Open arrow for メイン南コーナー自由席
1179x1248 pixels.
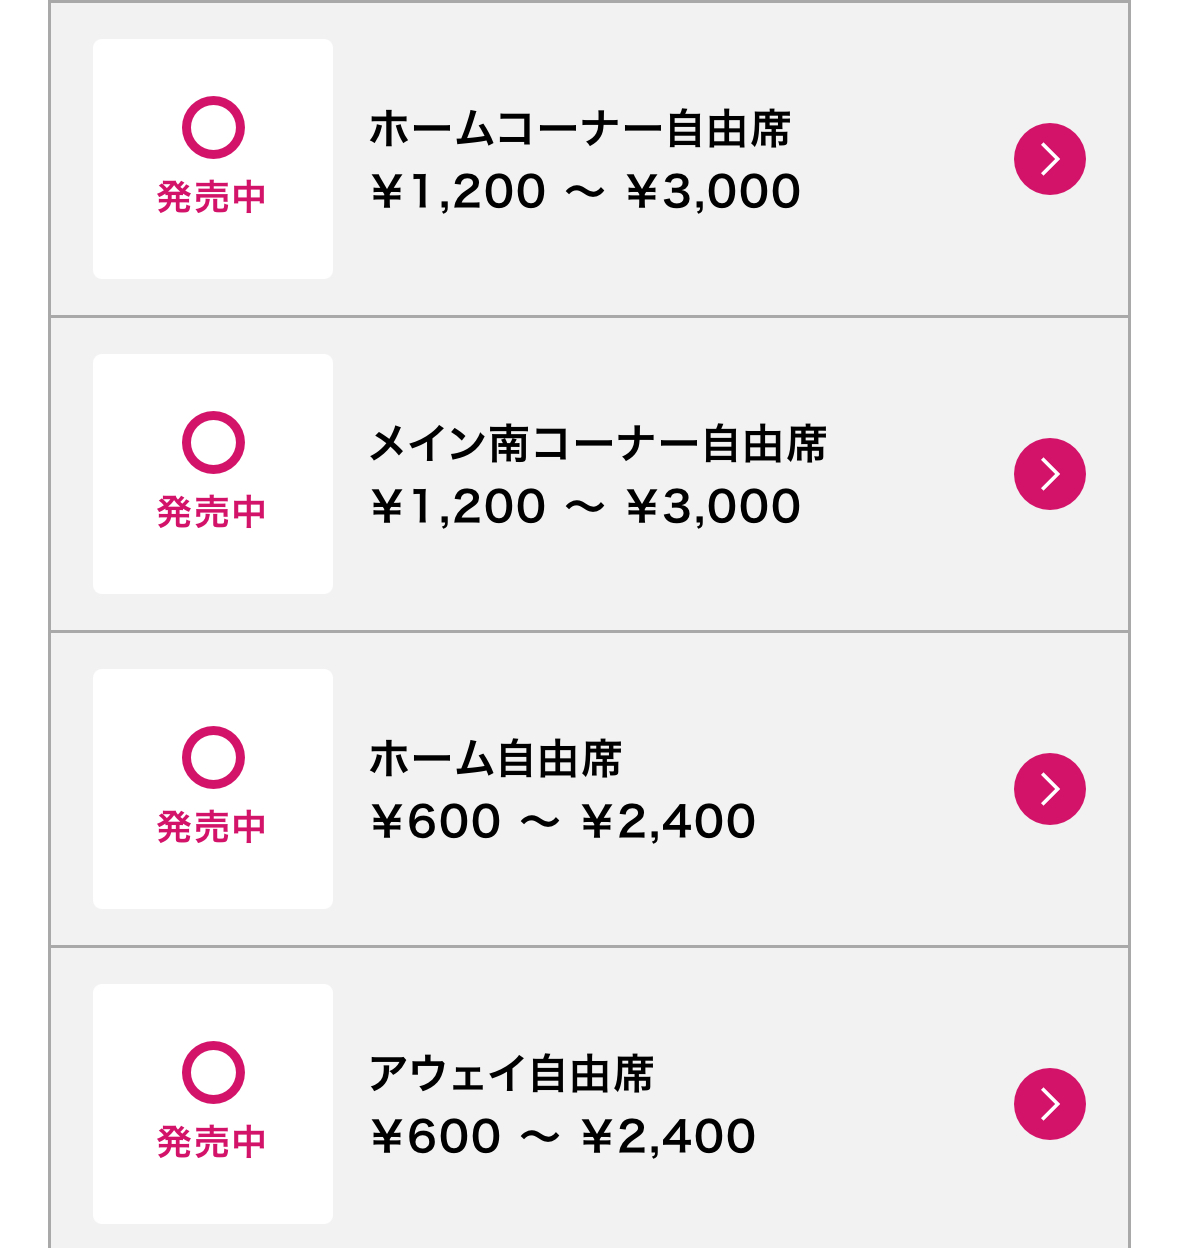tap(1050, 474)
